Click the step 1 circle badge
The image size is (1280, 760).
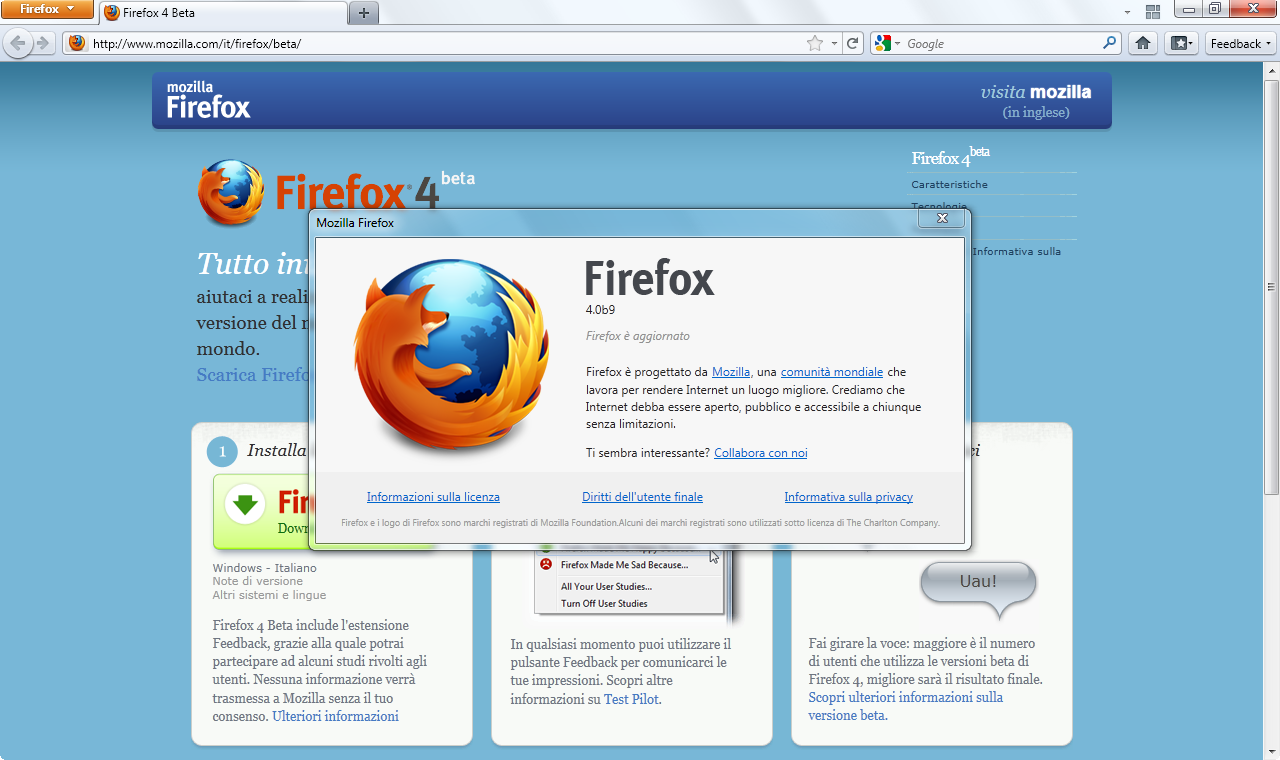[222, 452]
